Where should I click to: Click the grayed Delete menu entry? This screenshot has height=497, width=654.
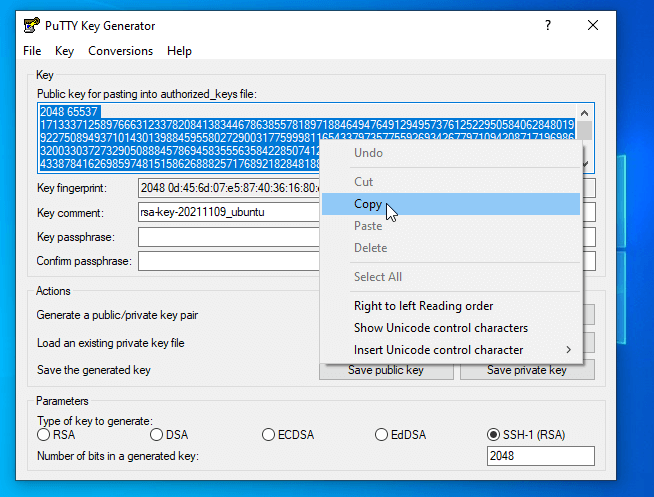click(x=451, y=248)
